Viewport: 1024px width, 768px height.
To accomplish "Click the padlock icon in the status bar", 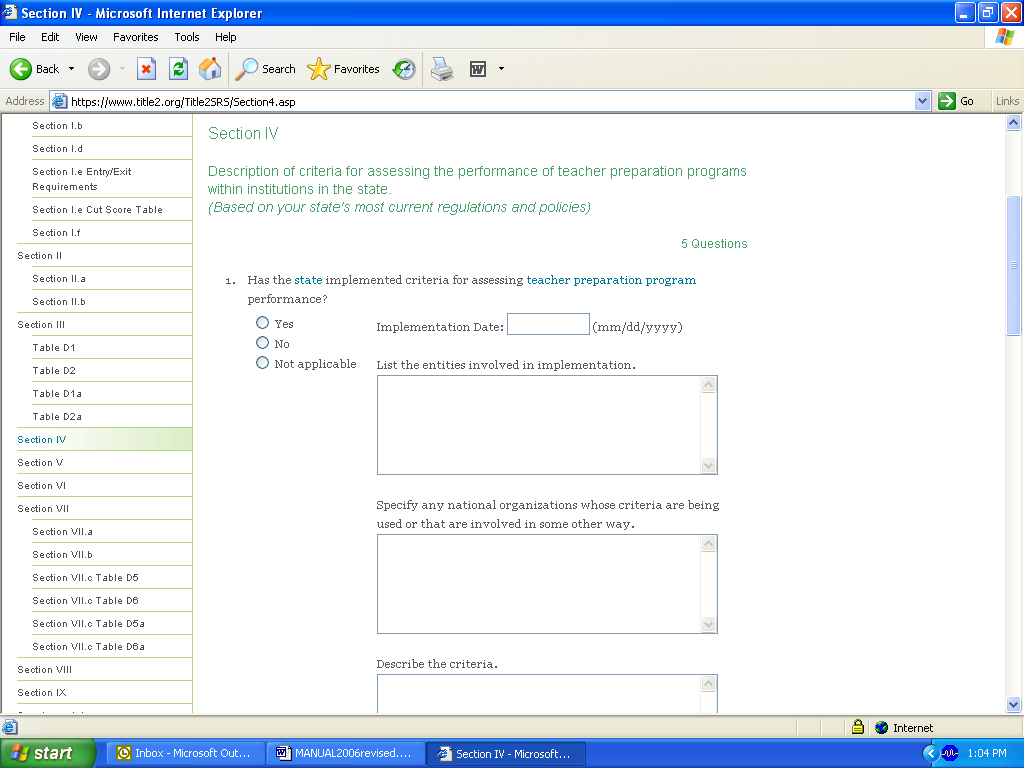I will point(858,727).
